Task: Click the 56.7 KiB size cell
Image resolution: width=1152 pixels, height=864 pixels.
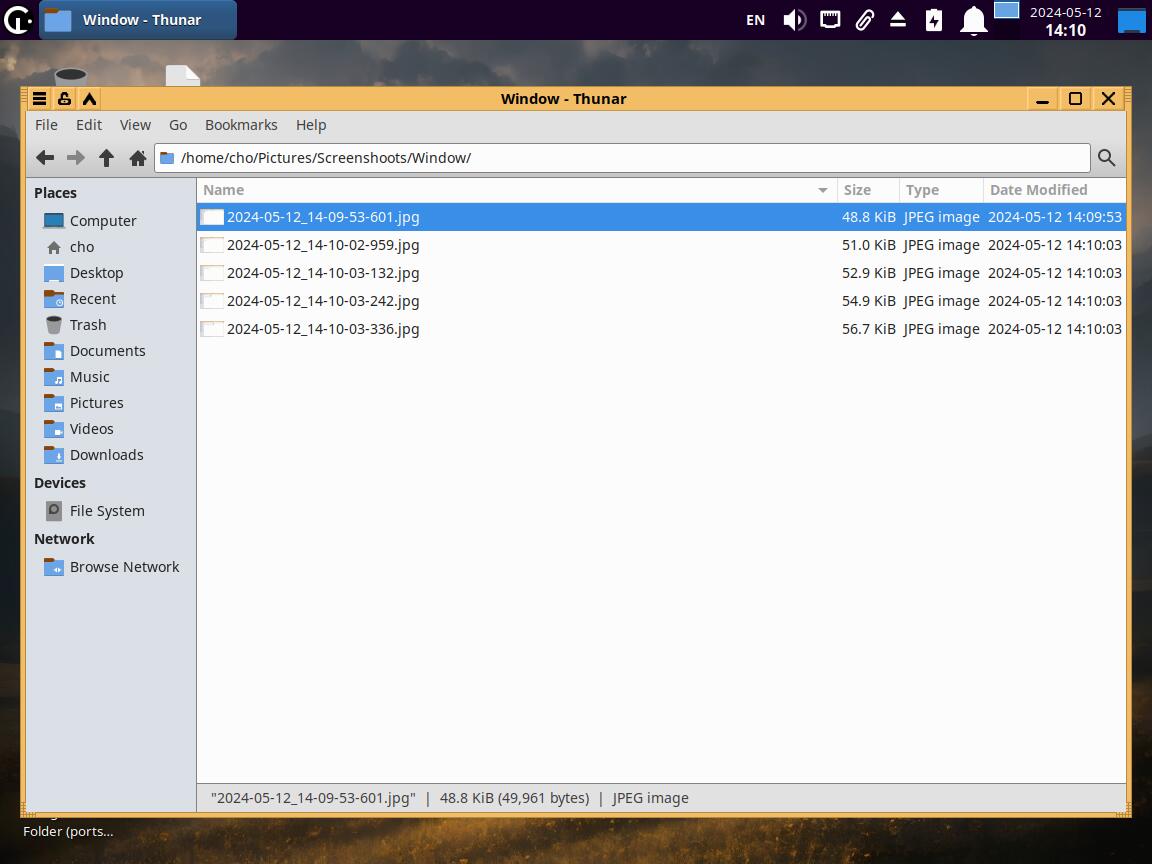Action: click(x=868, y=328)
